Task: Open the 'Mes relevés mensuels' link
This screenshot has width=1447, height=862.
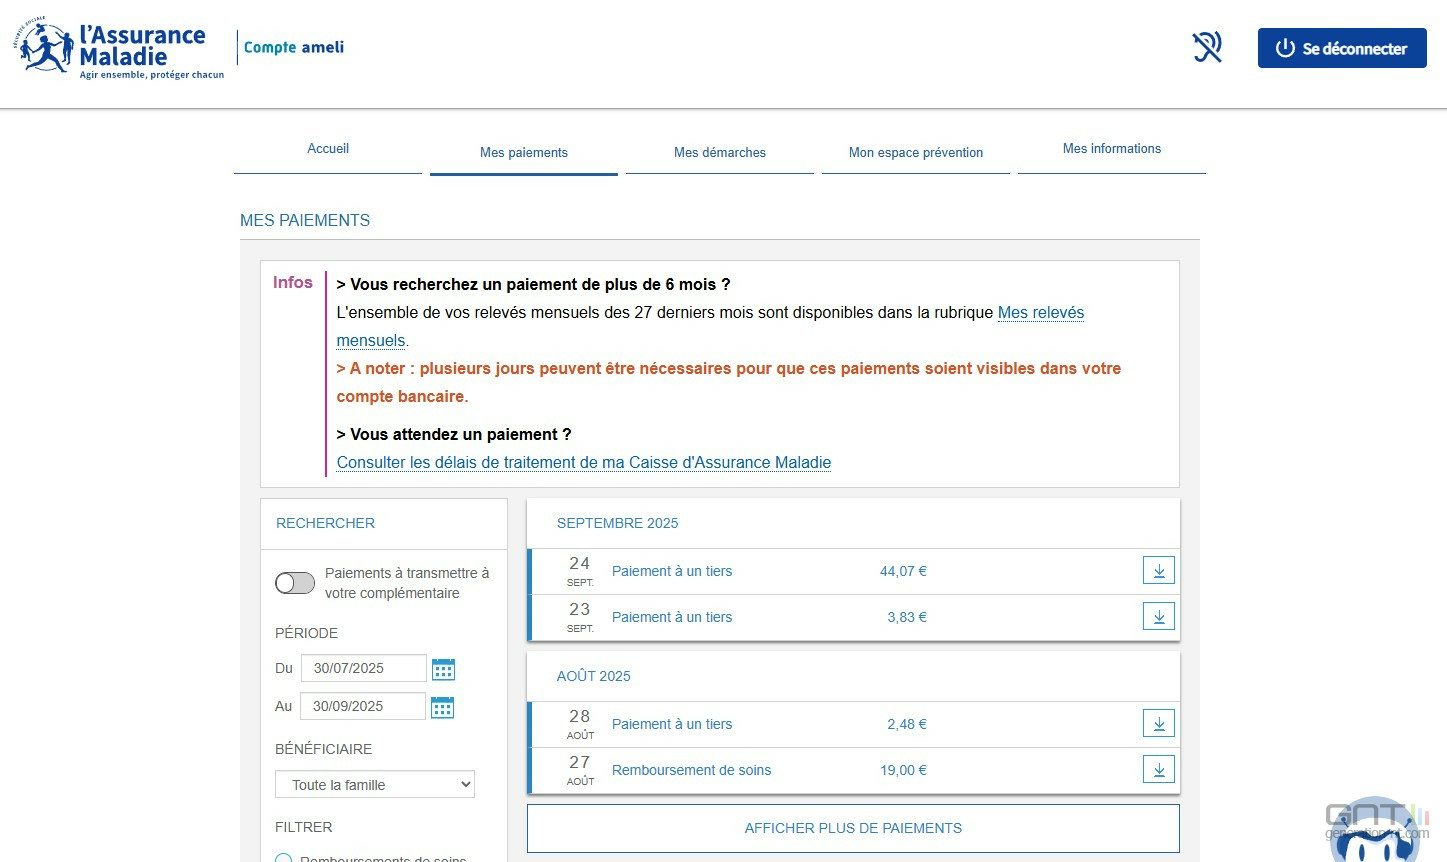Action: click(1040, 313)
